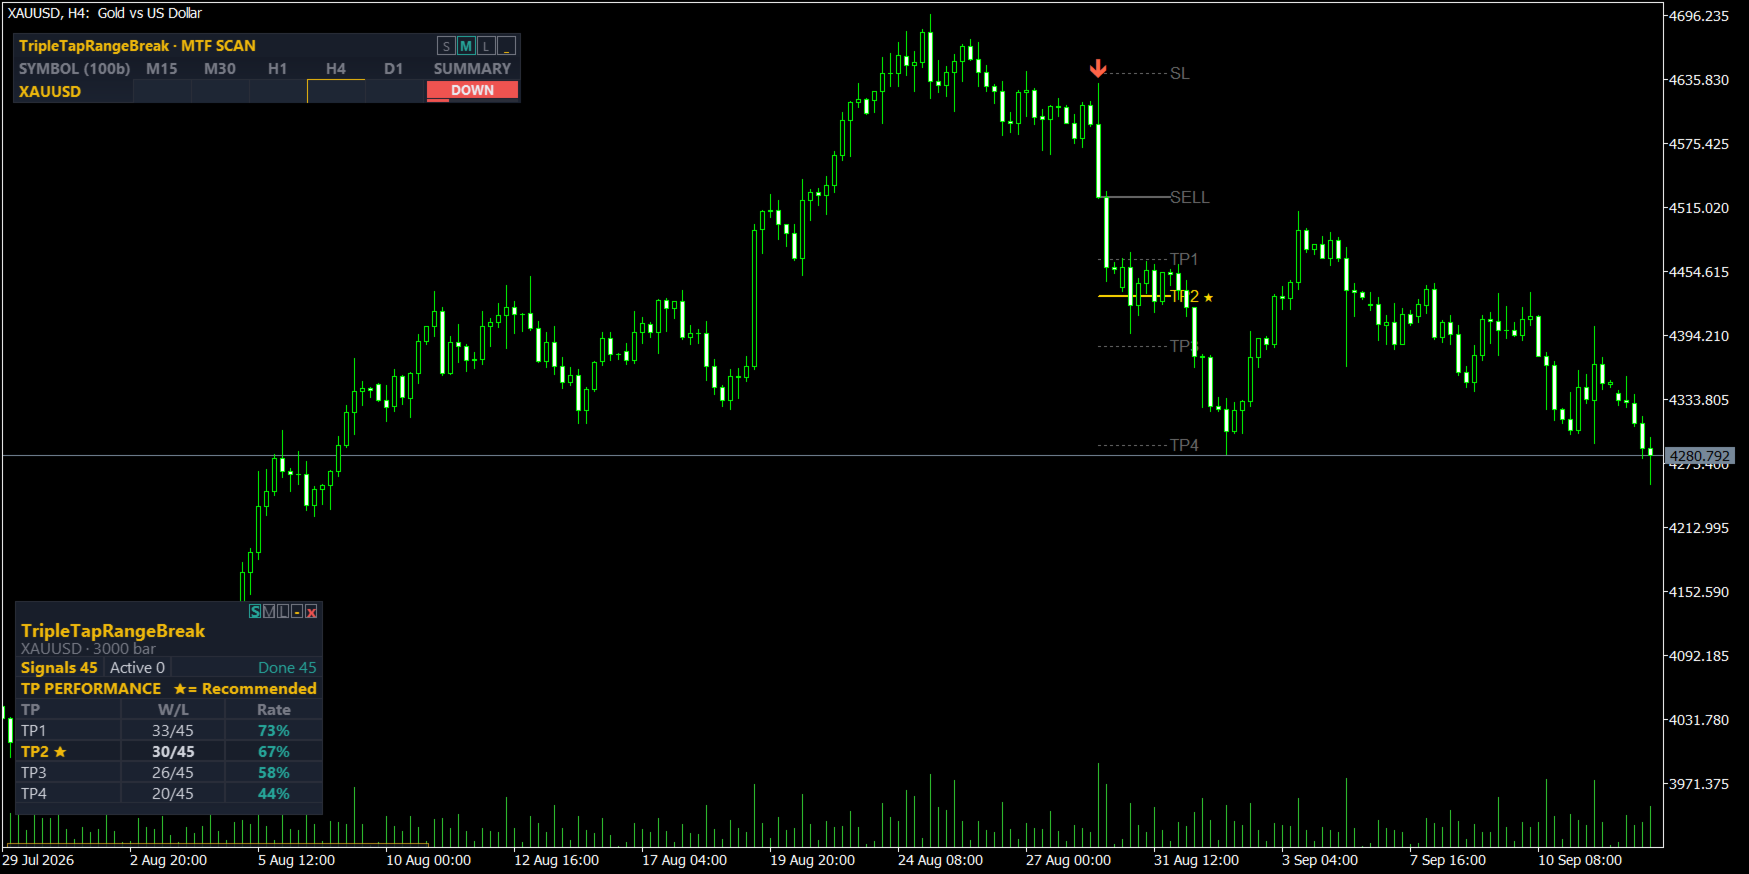1749x874 pixels.
Task: Select the current price label 4280.792
Action: [x=1700, y=456]
